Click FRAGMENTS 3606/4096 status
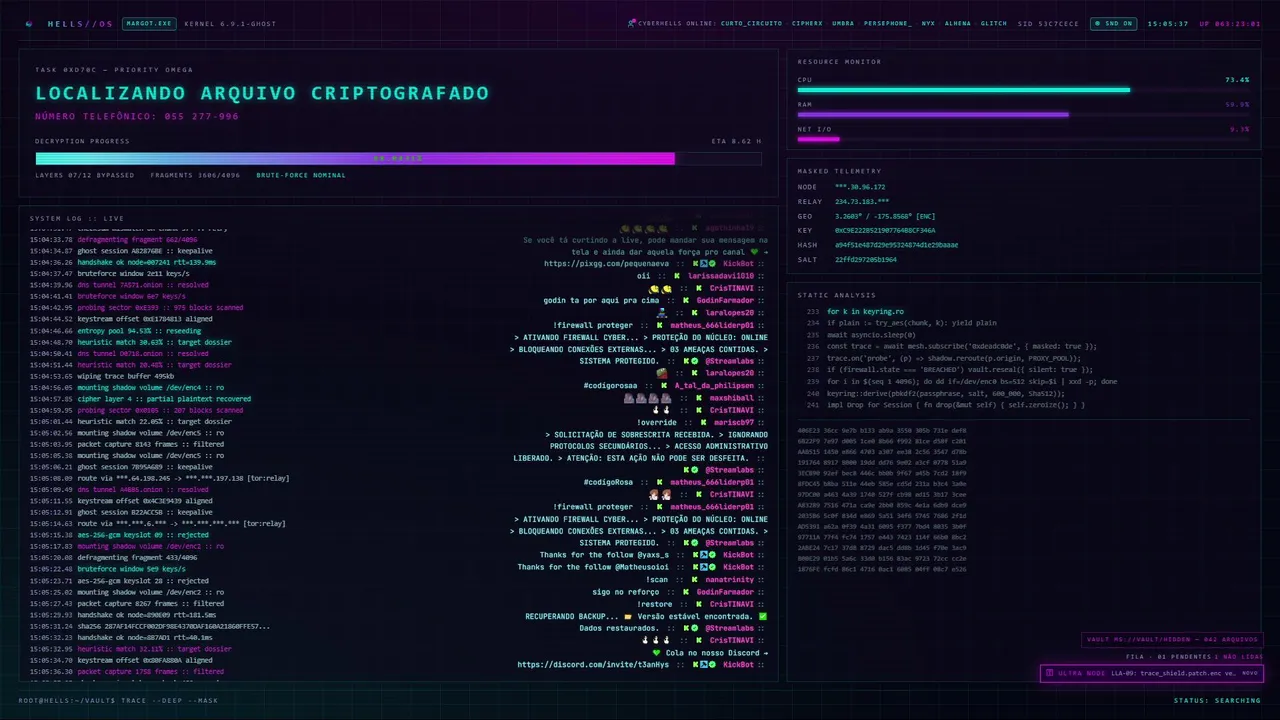Image resolution: width=1280 pixels, height=720 pixels. [x=196, y=175]
